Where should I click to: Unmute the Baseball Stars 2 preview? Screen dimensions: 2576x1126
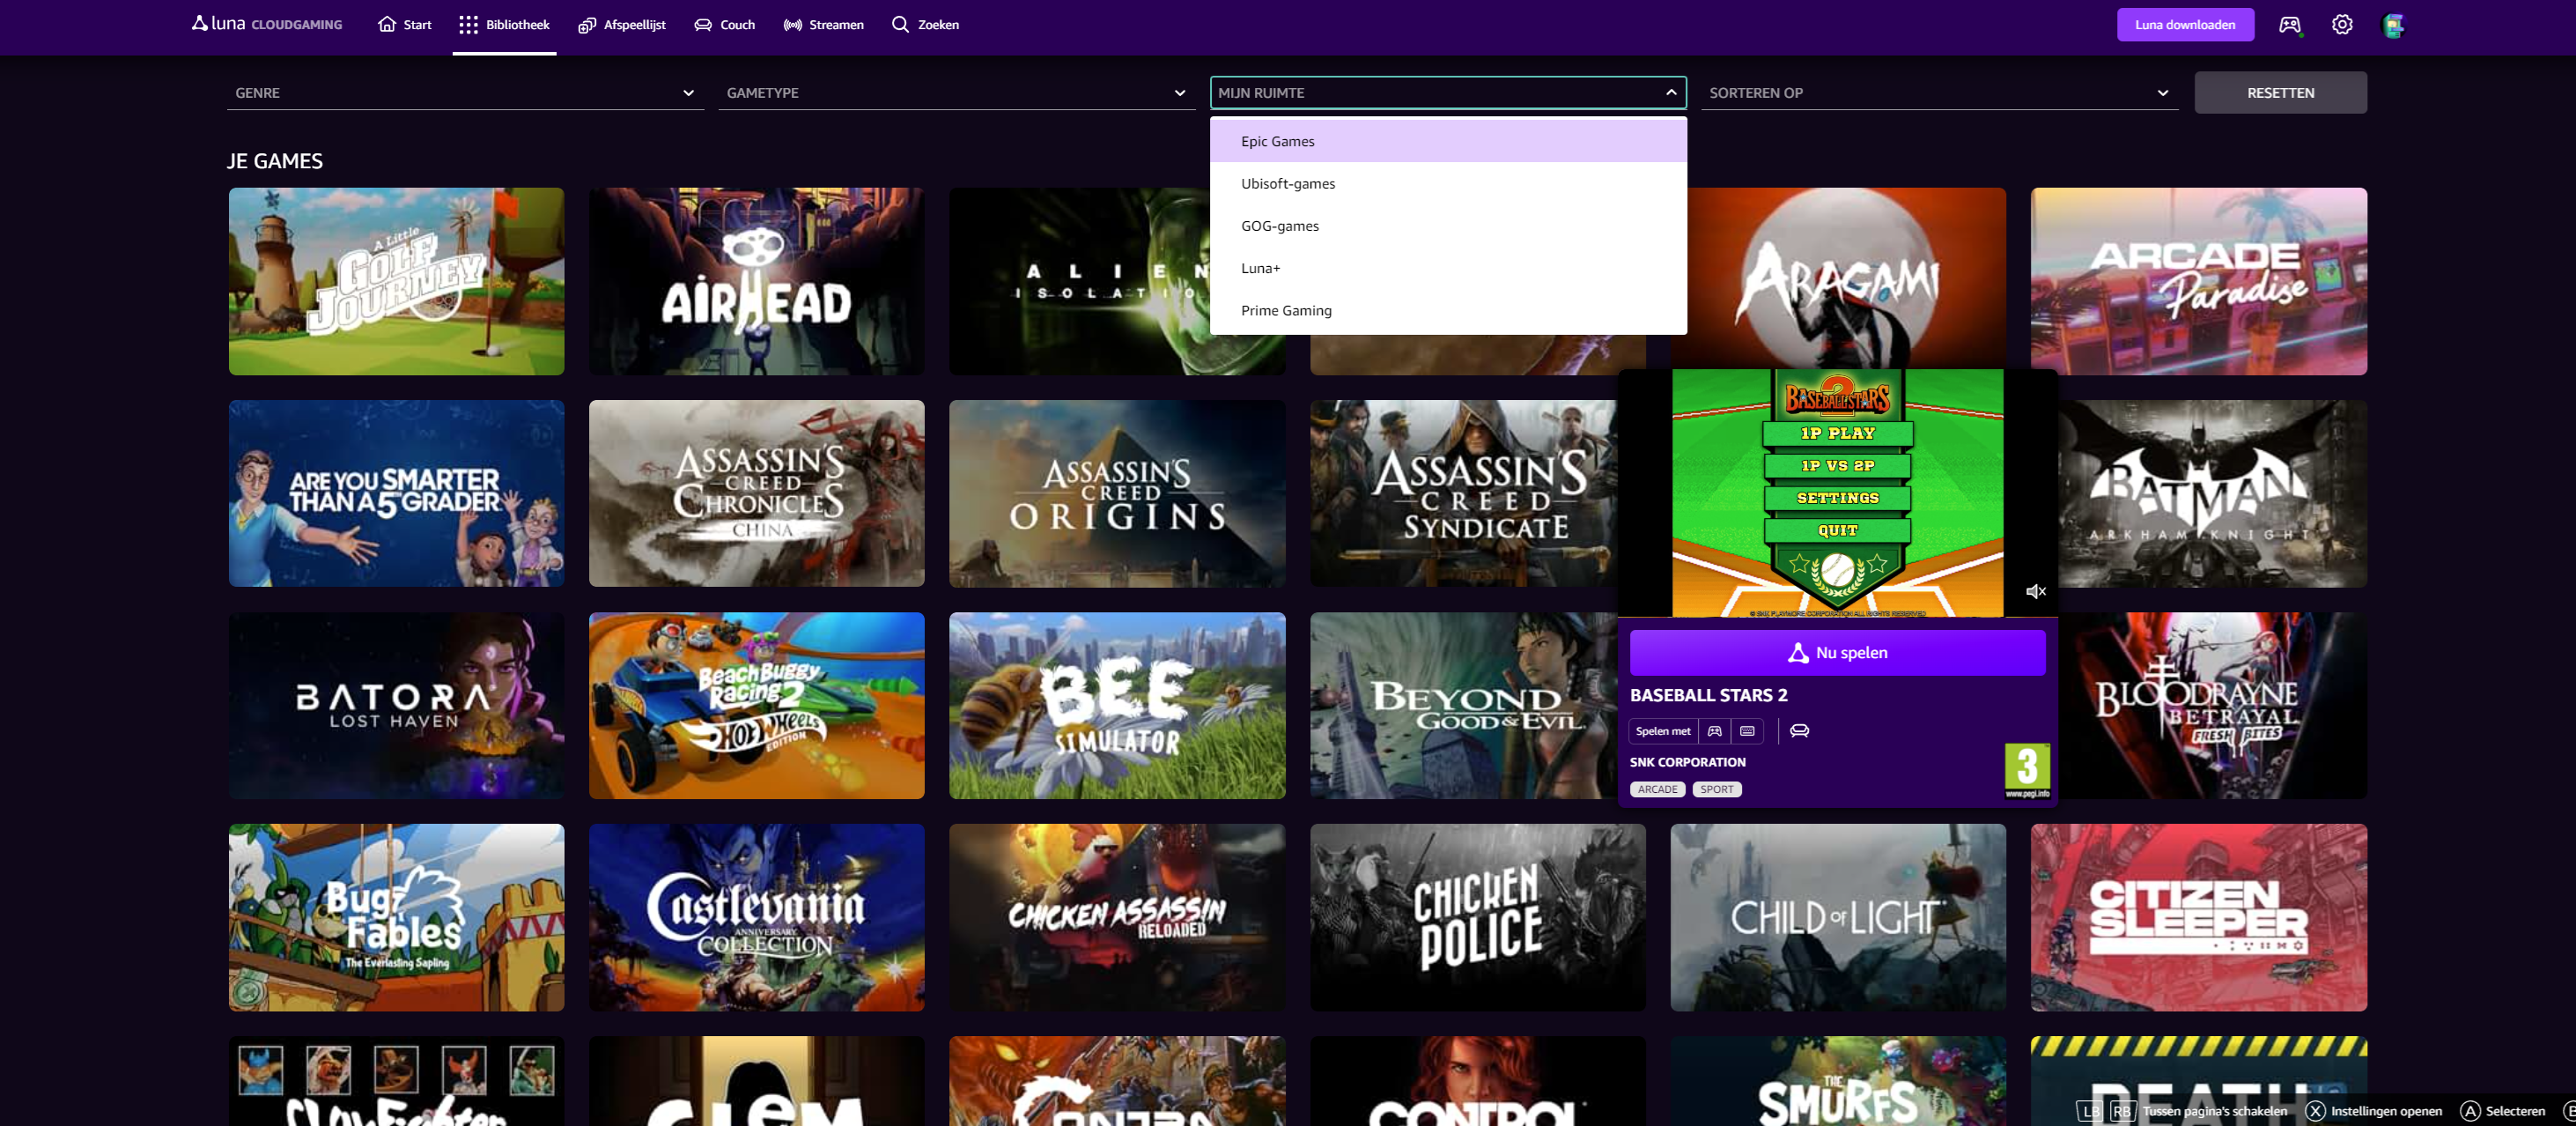coord(2035,591)
